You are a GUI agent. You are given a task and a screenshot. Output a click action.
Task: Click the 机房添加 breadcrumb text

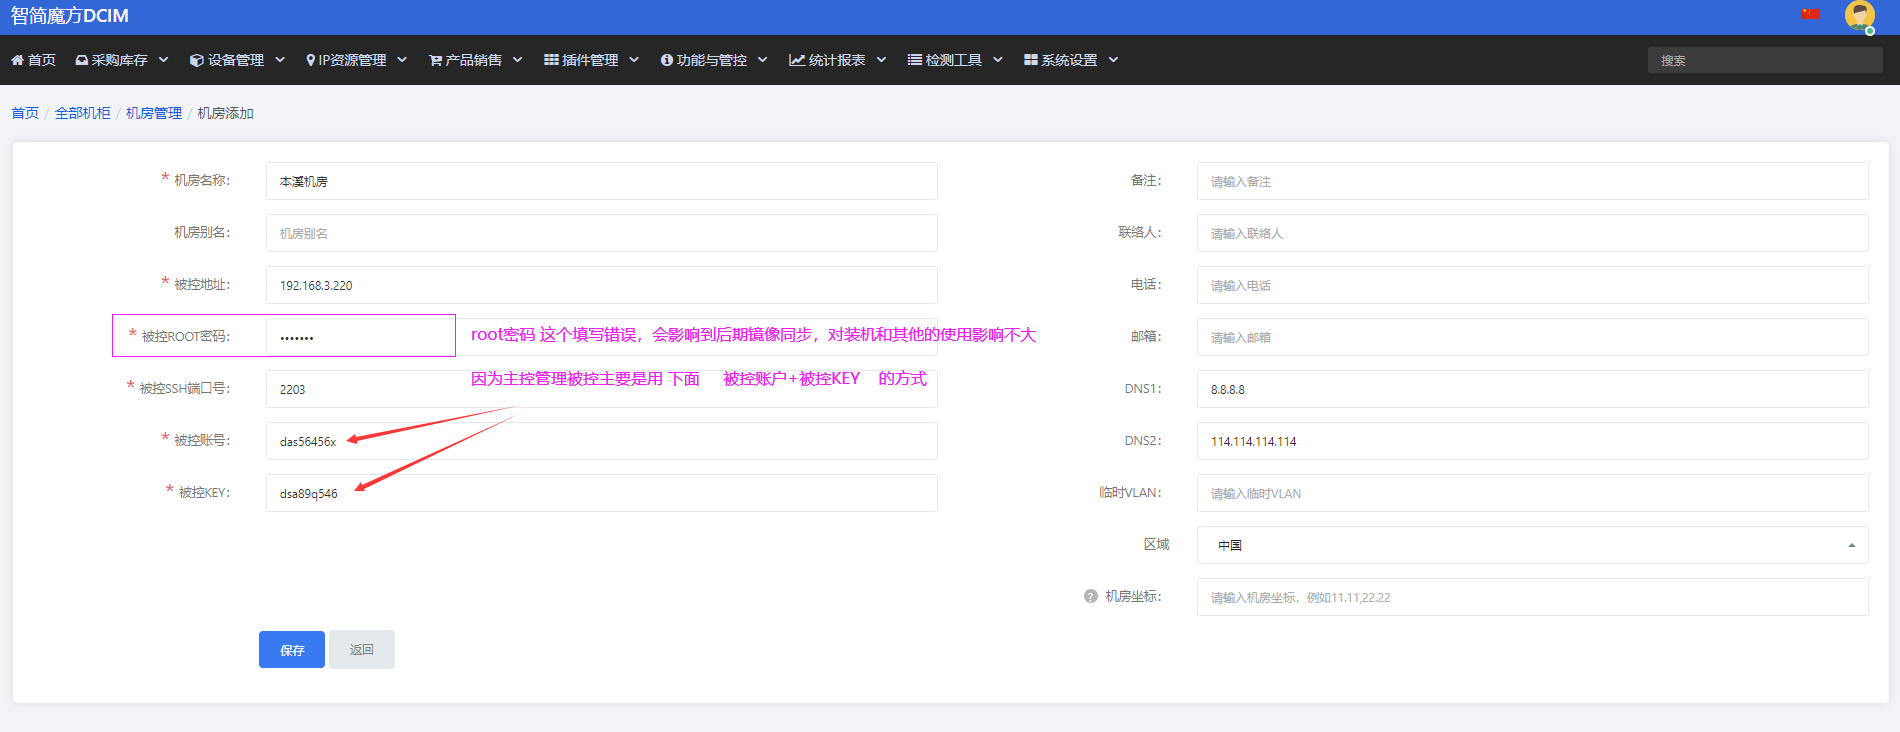[225, 113]
